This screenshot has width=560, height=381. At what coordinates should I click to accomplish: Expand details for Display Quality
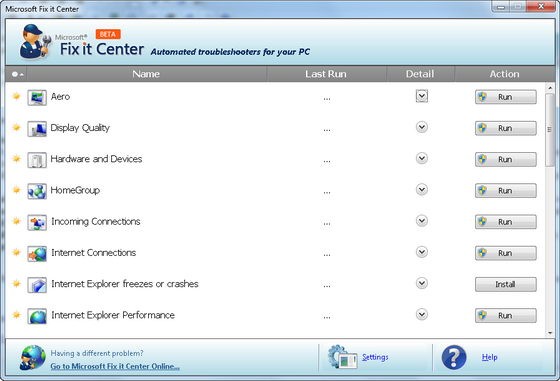click(422, 127)
